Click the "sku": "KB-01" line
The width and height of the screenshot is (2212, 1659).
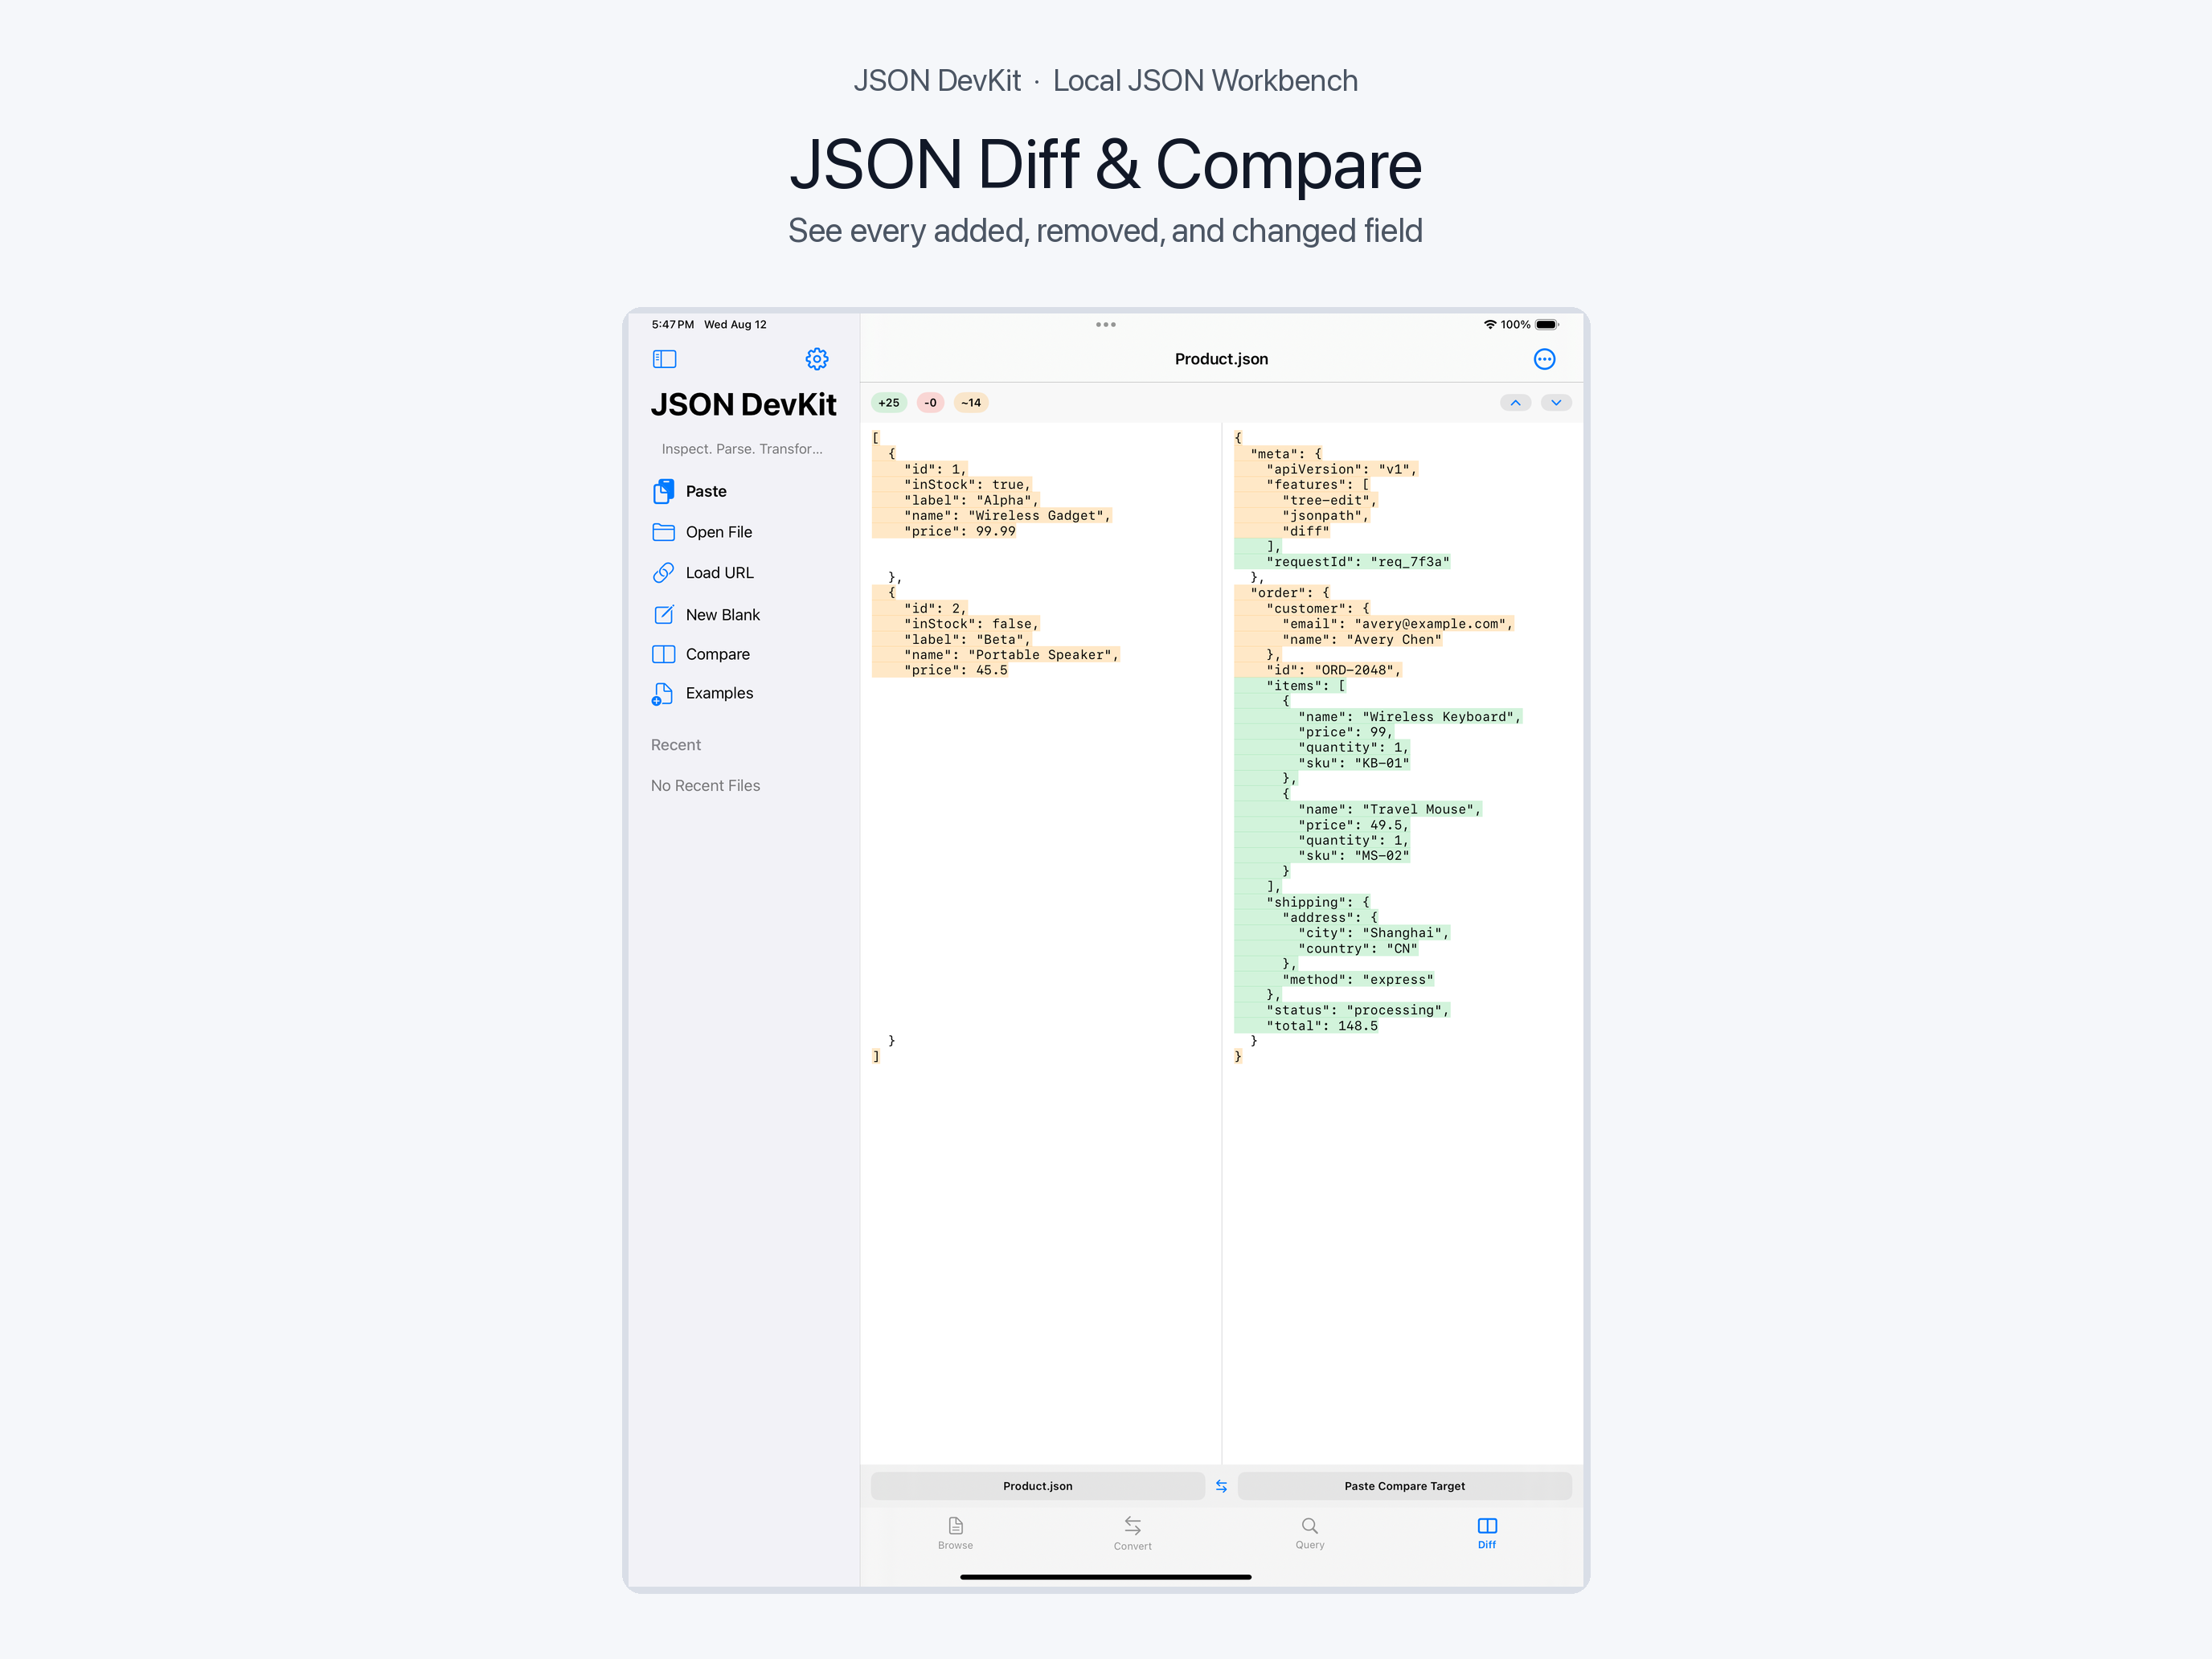click(x=1353, y=763)
